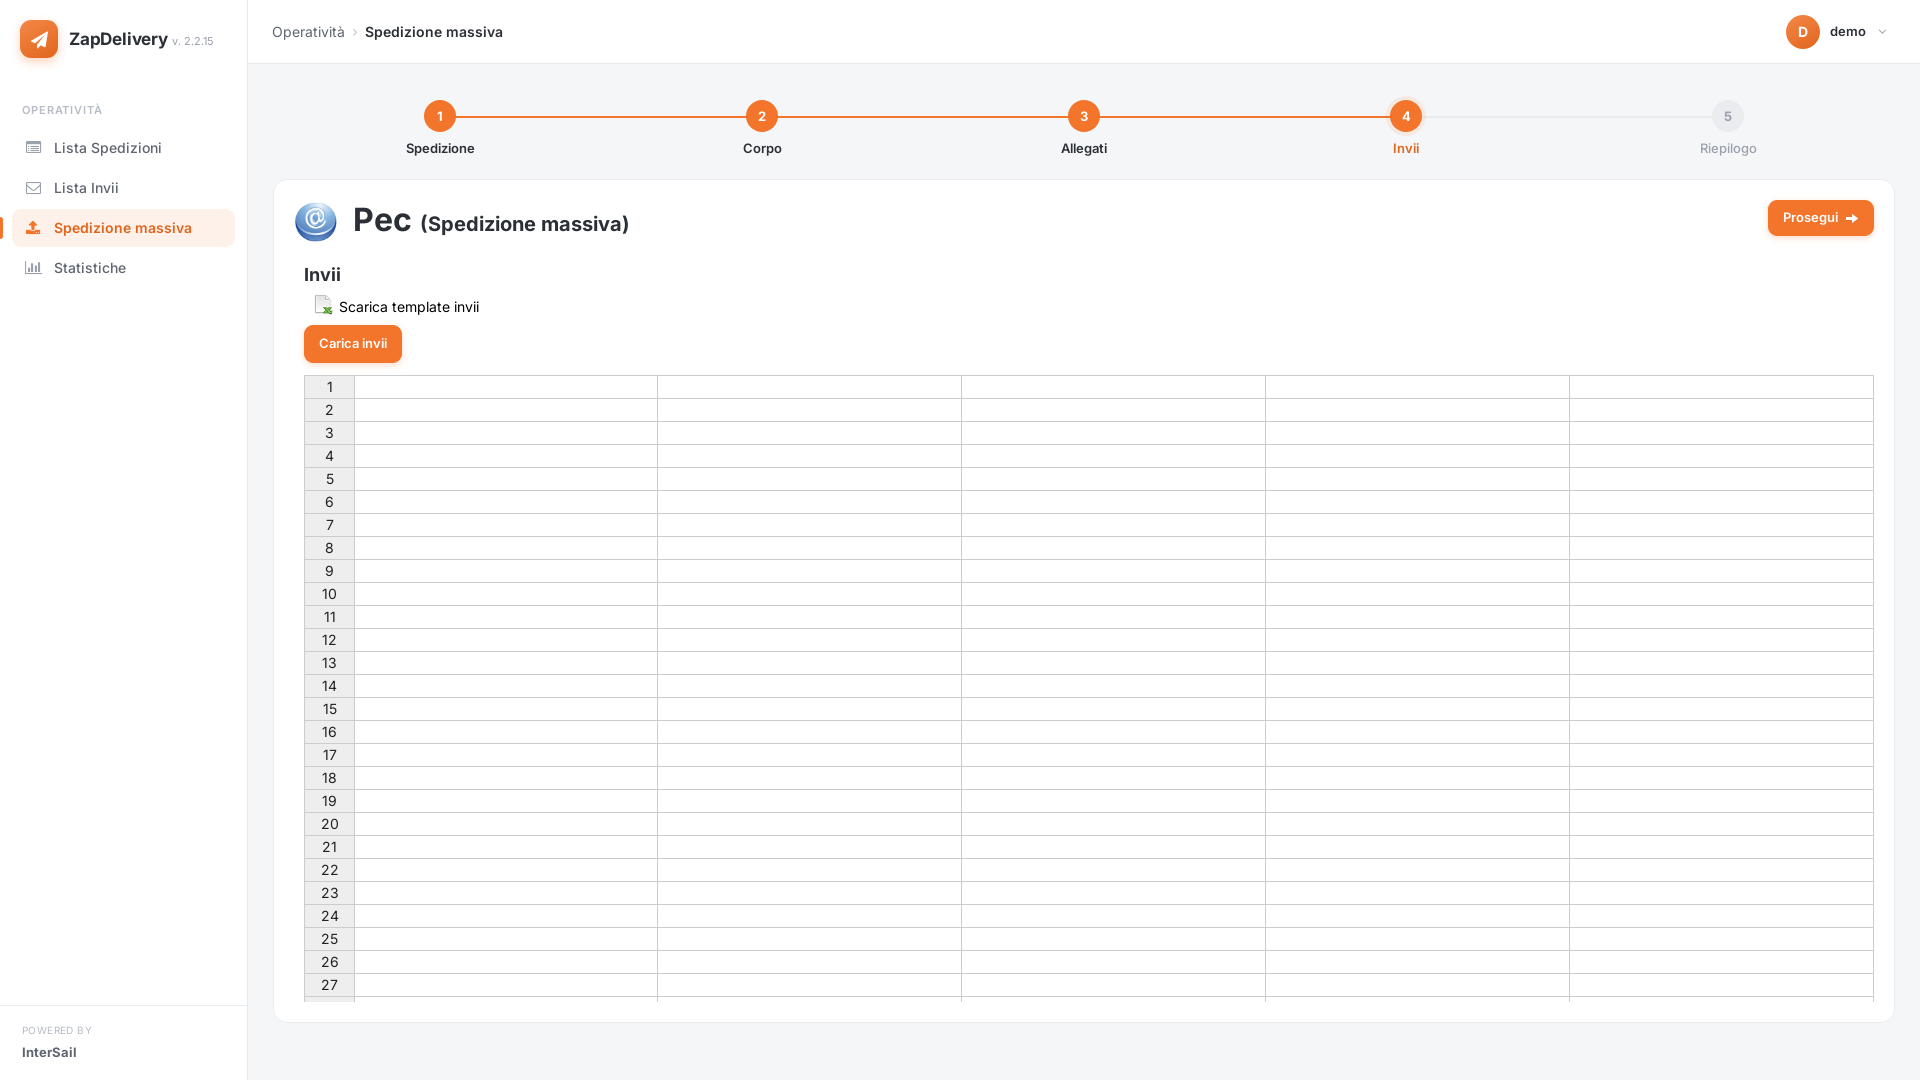Download via Scarica template invii link
Image resolution: width=1920 pixels, height=1080 pixels.
(409, 307)
